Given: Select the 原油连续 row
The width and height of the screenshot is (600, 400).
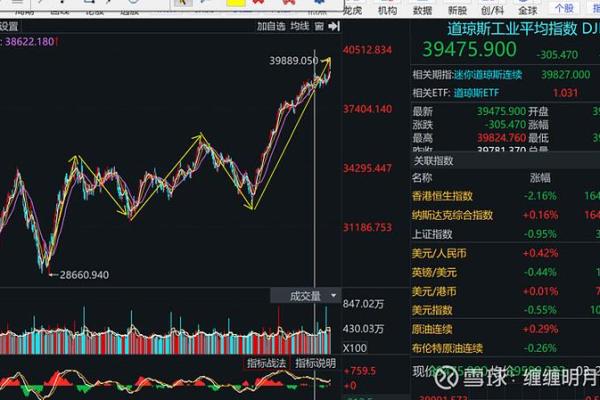Looking at the screenshot, I should pyautogui.click(x=506, y=329).
